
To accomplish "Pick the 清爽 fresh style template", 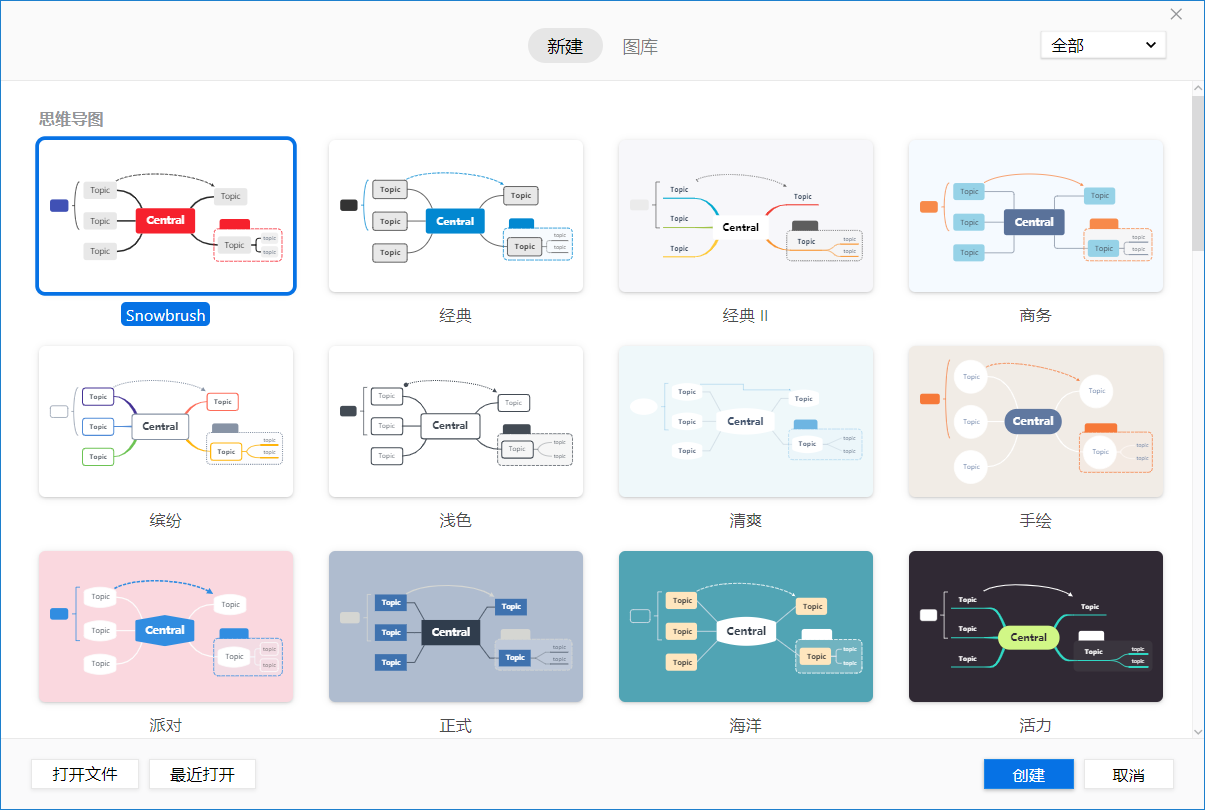I will [745, 421].
